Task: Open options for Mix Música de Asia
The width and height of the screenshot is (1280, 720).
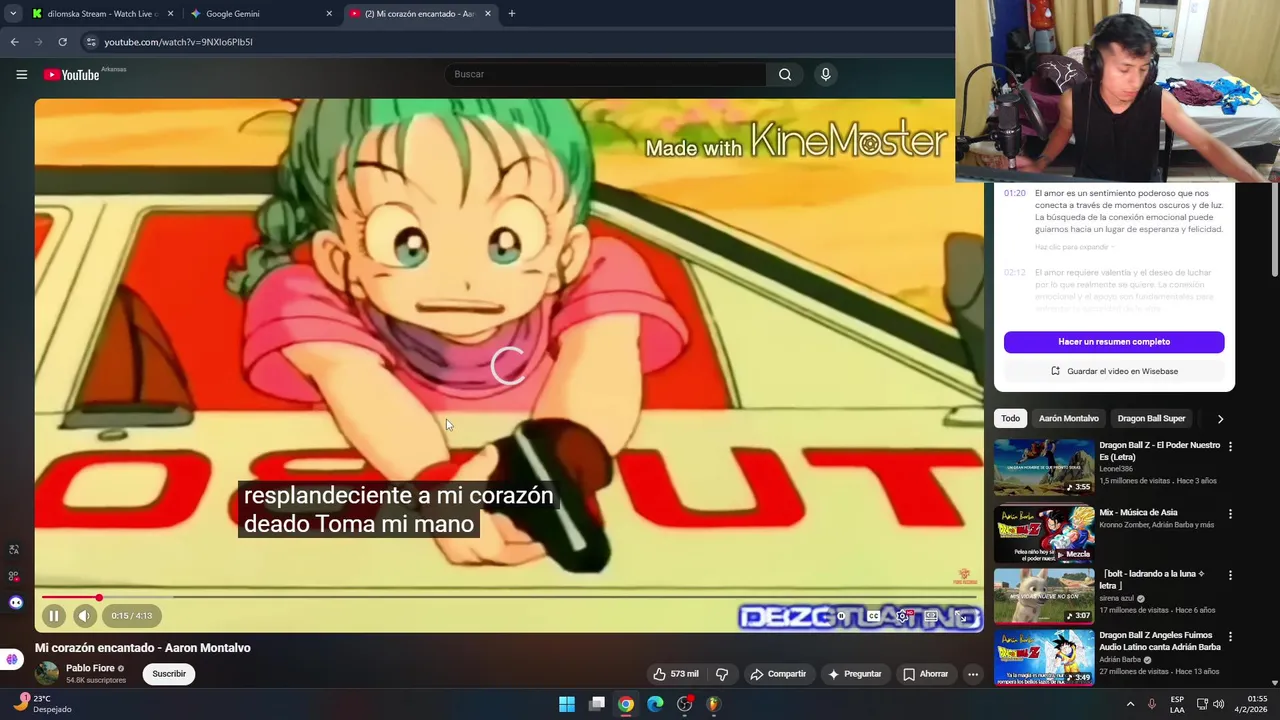Action: click(x=1230, y=514)
